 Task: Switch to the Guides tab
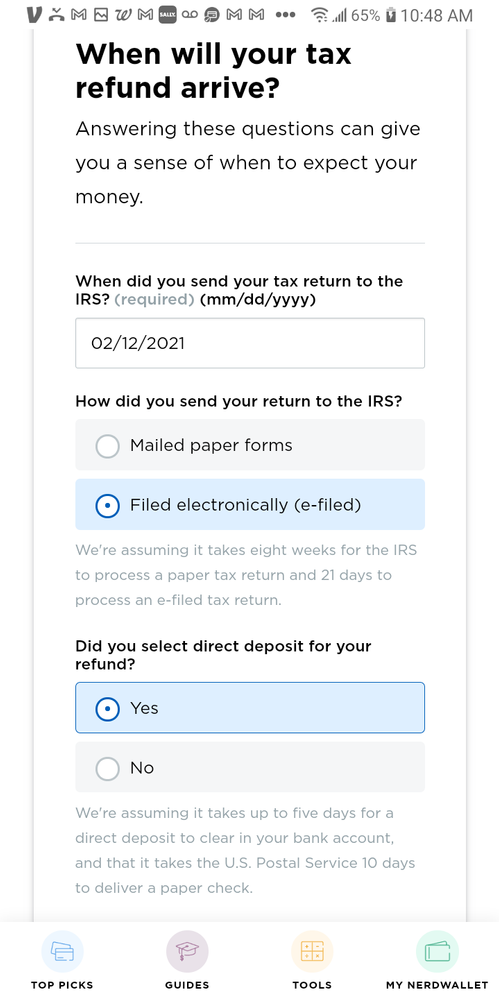(x=187, y=960)
